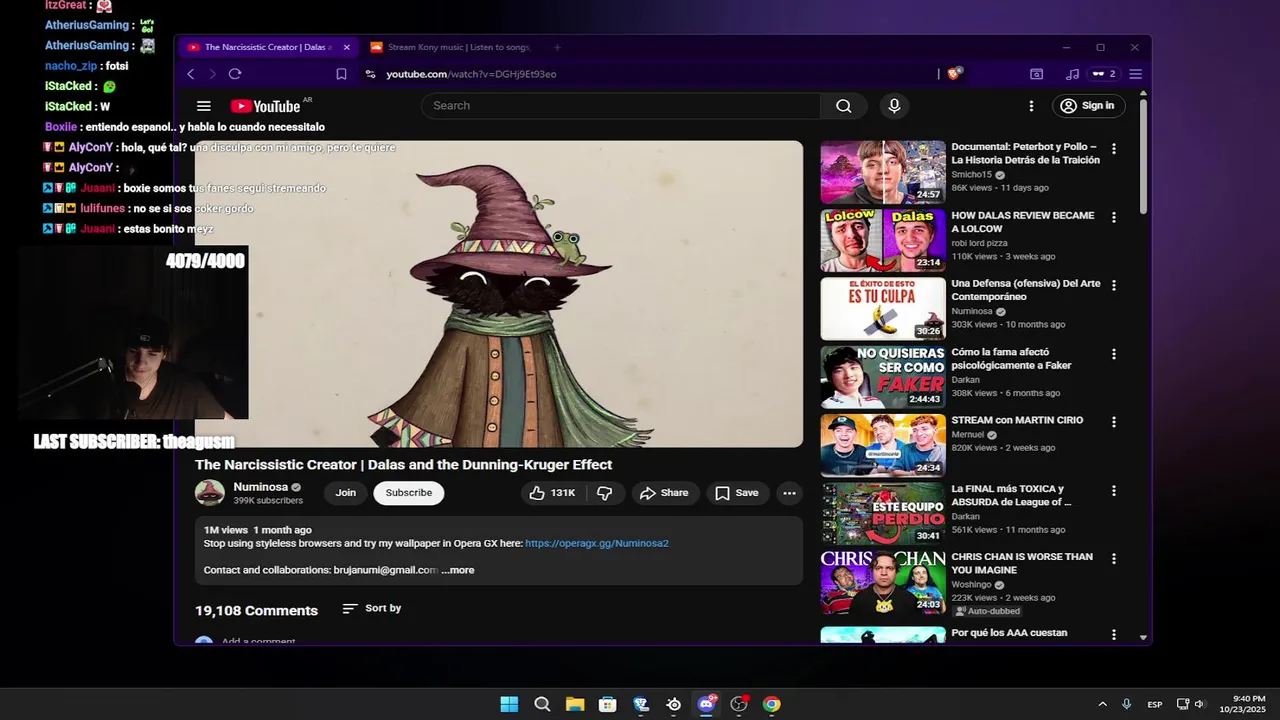Image resolution: width=1280 pixels, height=720 pixels.
Task: Open comments 'Sort by' dropdown
Action: click(x=371, y=608)
